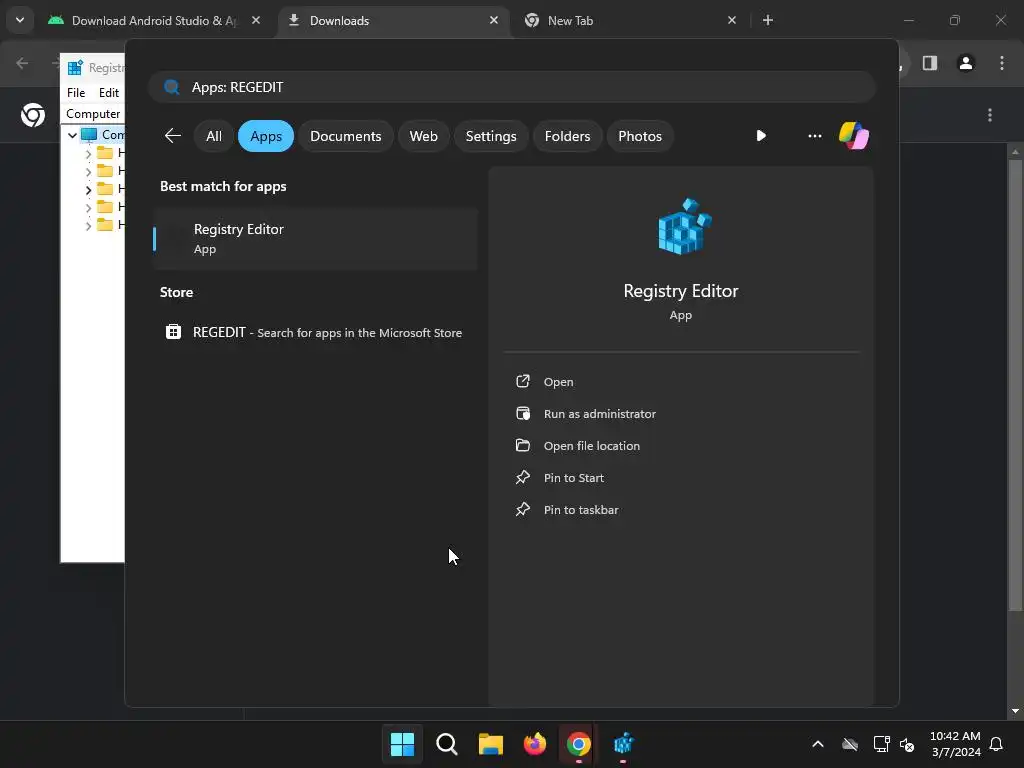Select the Downloads browser tab
Image resolution: width=1024 pixels, height=768 pixels.
[x=394, y=20]
